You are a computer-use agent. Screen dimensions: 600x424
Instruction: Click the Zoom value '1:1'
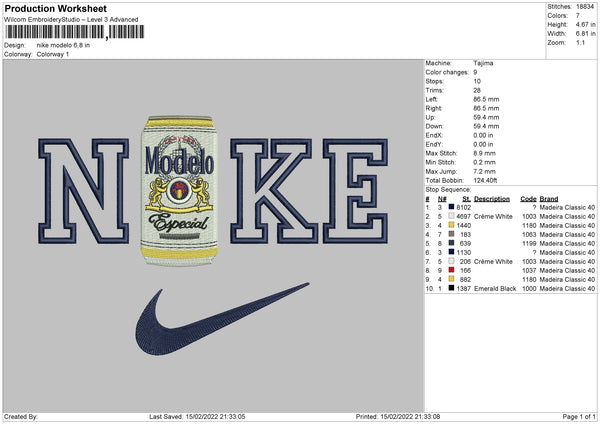(580, 42)
